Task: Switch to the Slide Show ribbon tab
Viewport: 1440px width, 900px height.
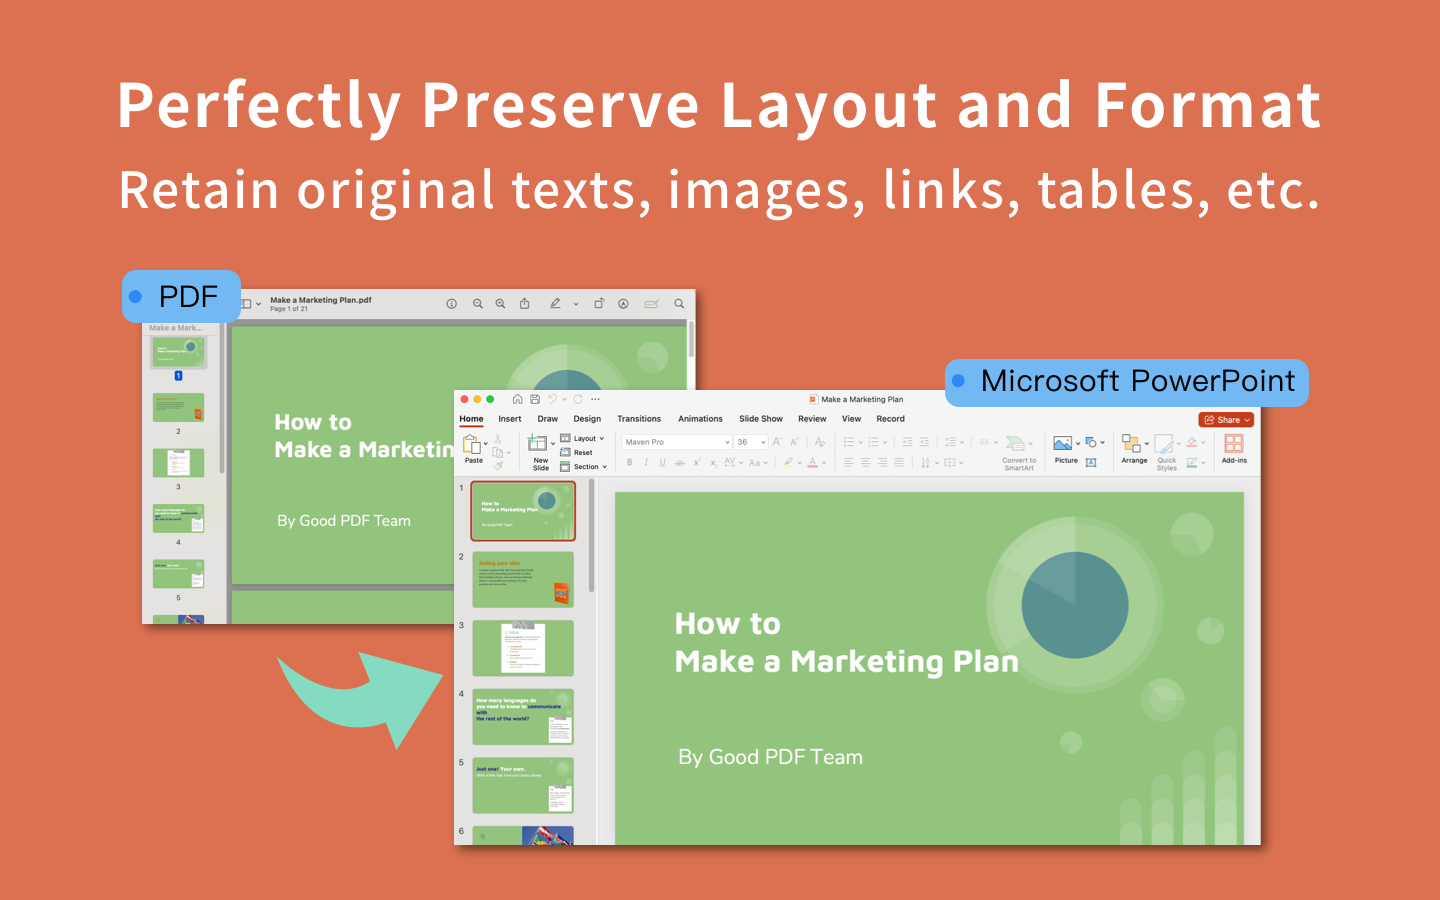Action: click(761, 419)
